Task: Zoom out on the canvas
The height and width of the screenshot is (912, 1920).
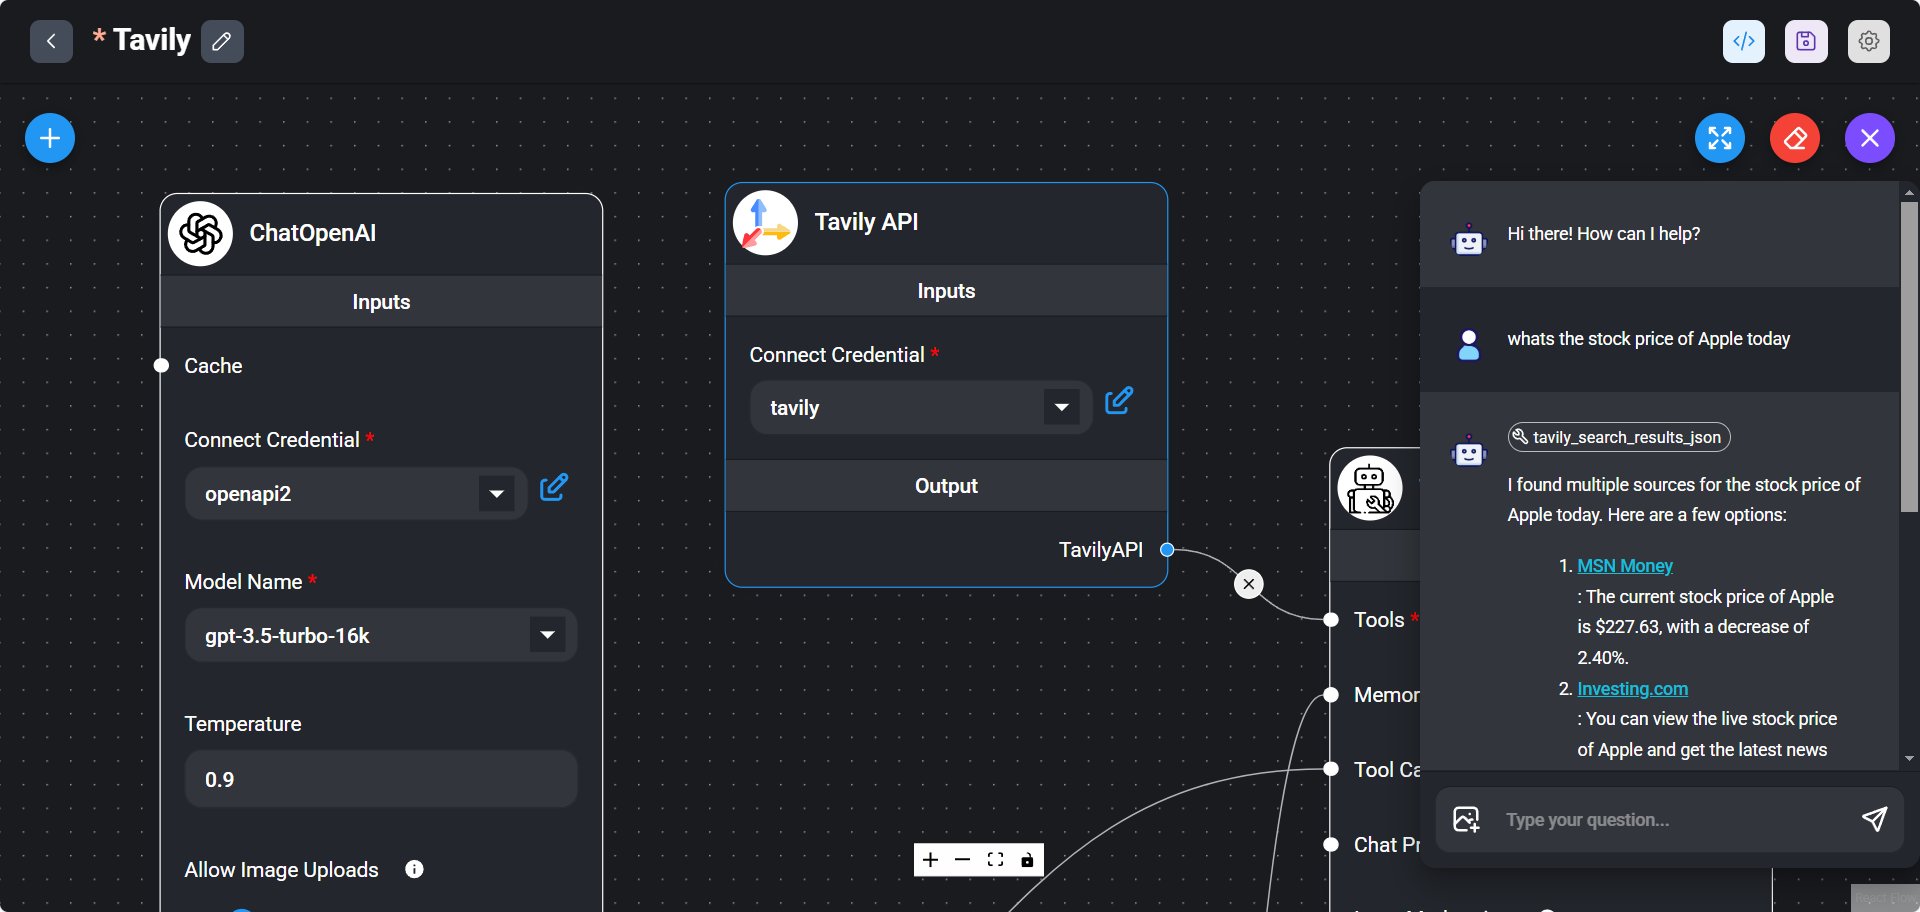Action: click(962, 860)
